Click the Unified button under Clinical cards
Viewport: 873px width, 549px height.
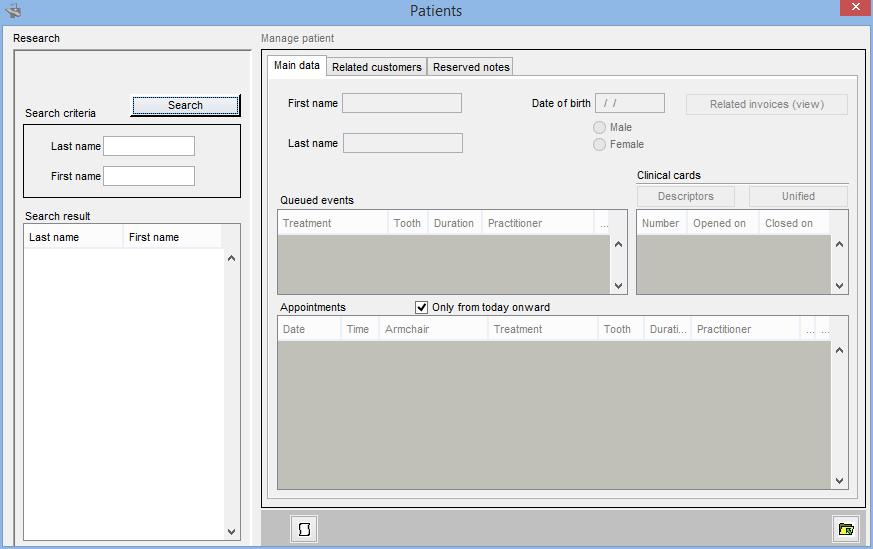point(798,196)
